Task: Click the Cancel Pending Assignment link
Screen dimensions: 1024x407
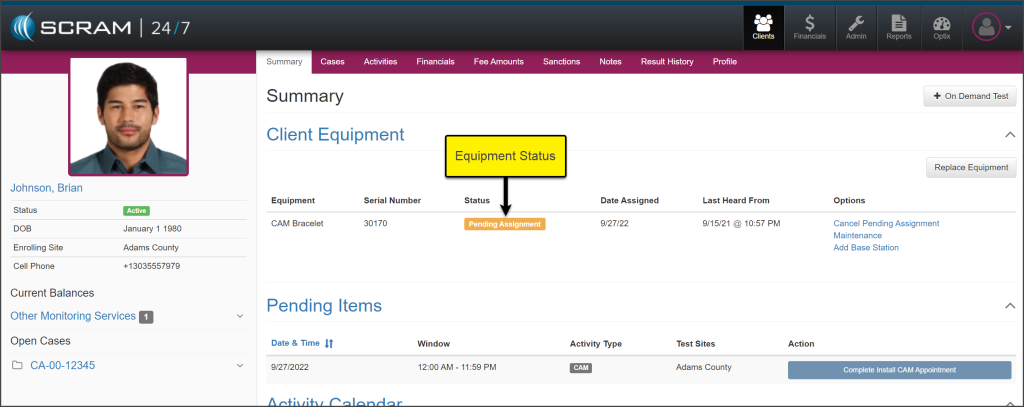Action: tap(886, 223)
